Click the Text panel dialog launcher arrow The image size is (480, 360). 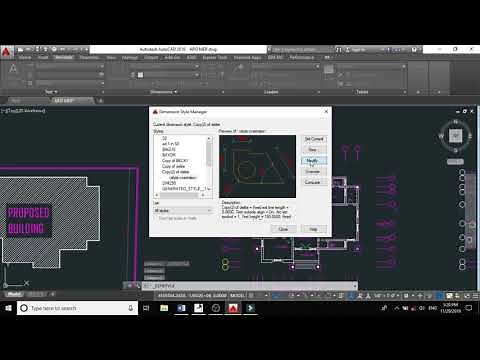point(103,92)
